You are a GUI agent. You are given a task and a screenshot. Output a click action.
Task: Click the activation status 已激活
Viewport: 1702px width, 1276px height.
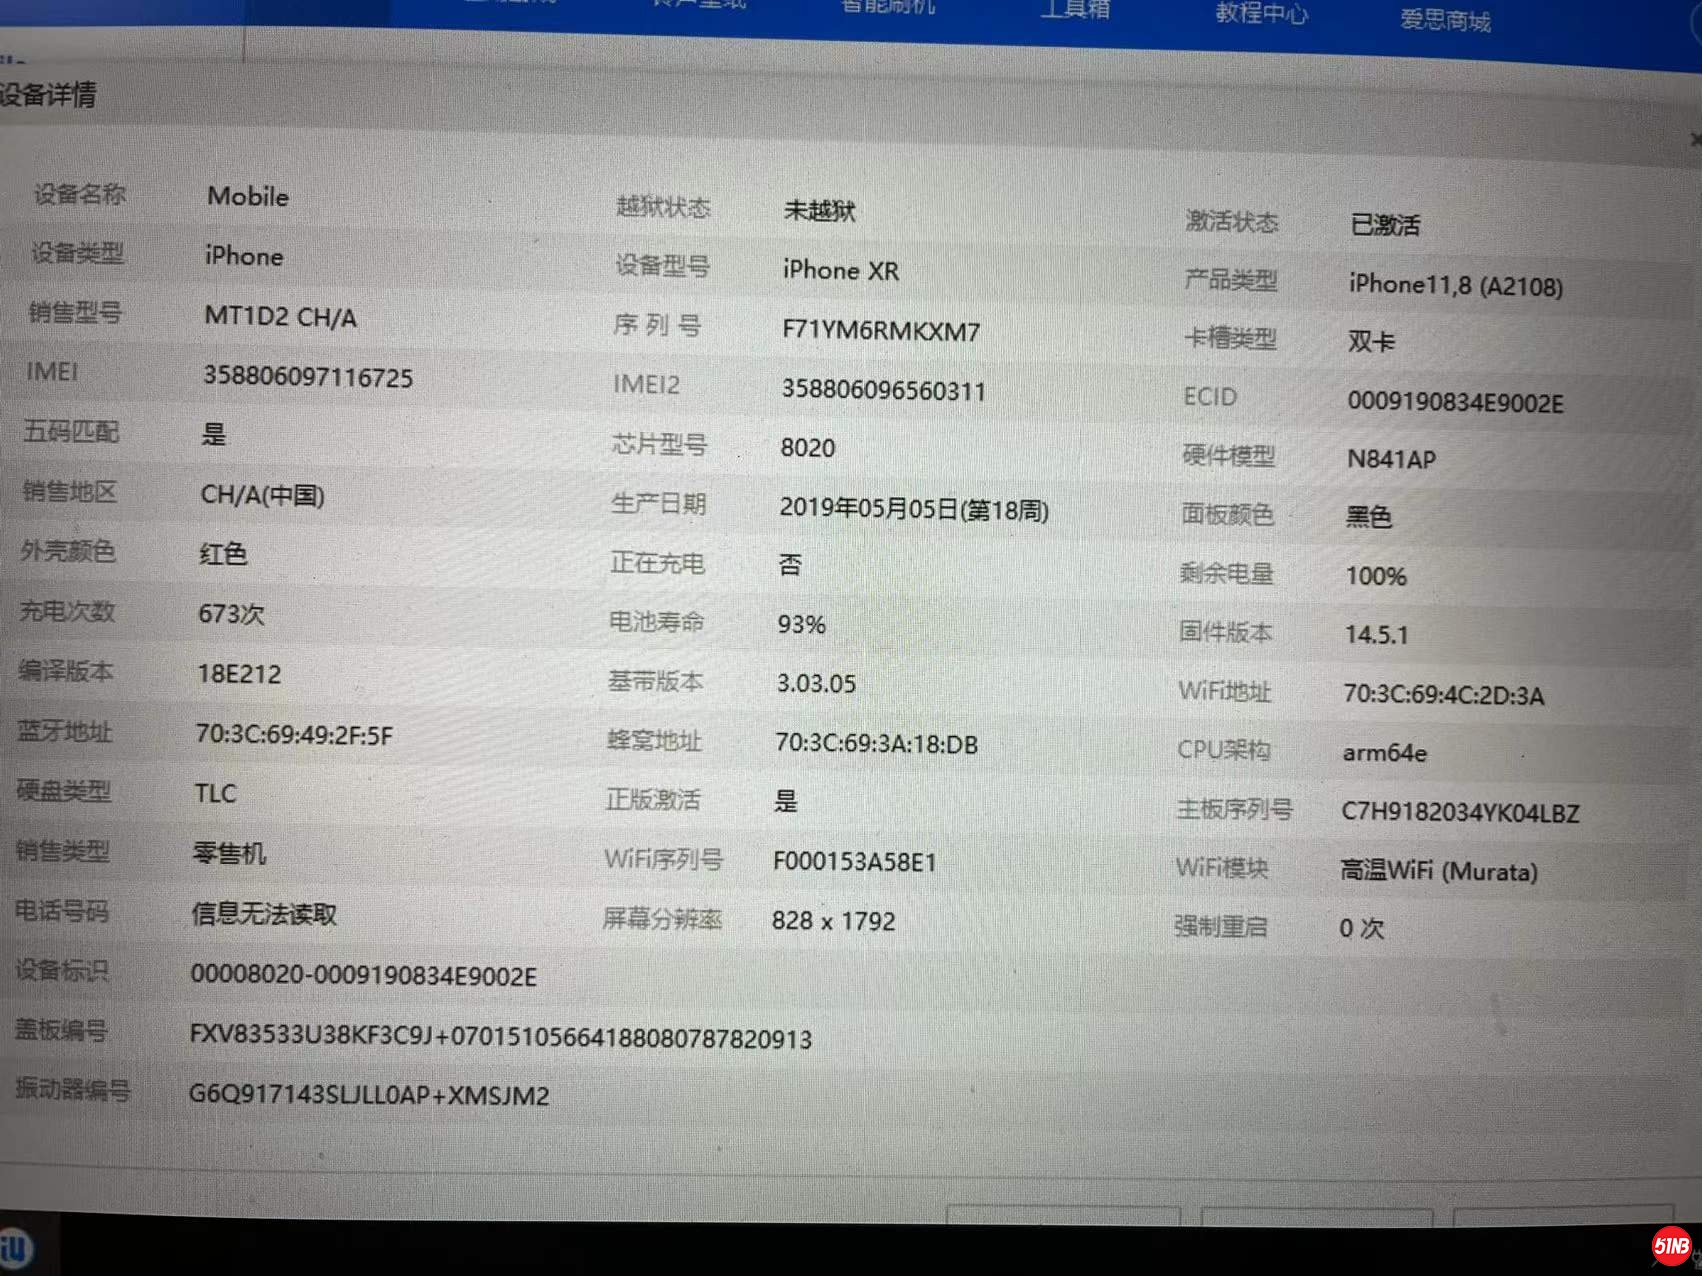(x=1385, y=225)
